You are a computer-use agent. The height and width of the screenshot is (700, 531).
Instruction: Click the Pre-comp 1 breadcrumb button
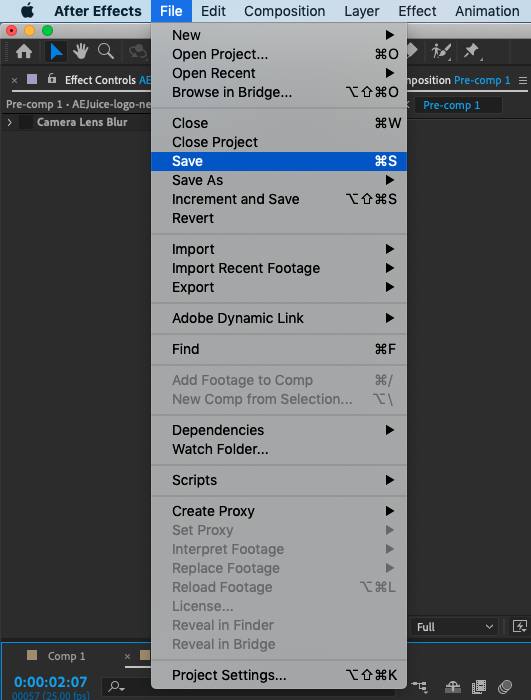point(458,105)
